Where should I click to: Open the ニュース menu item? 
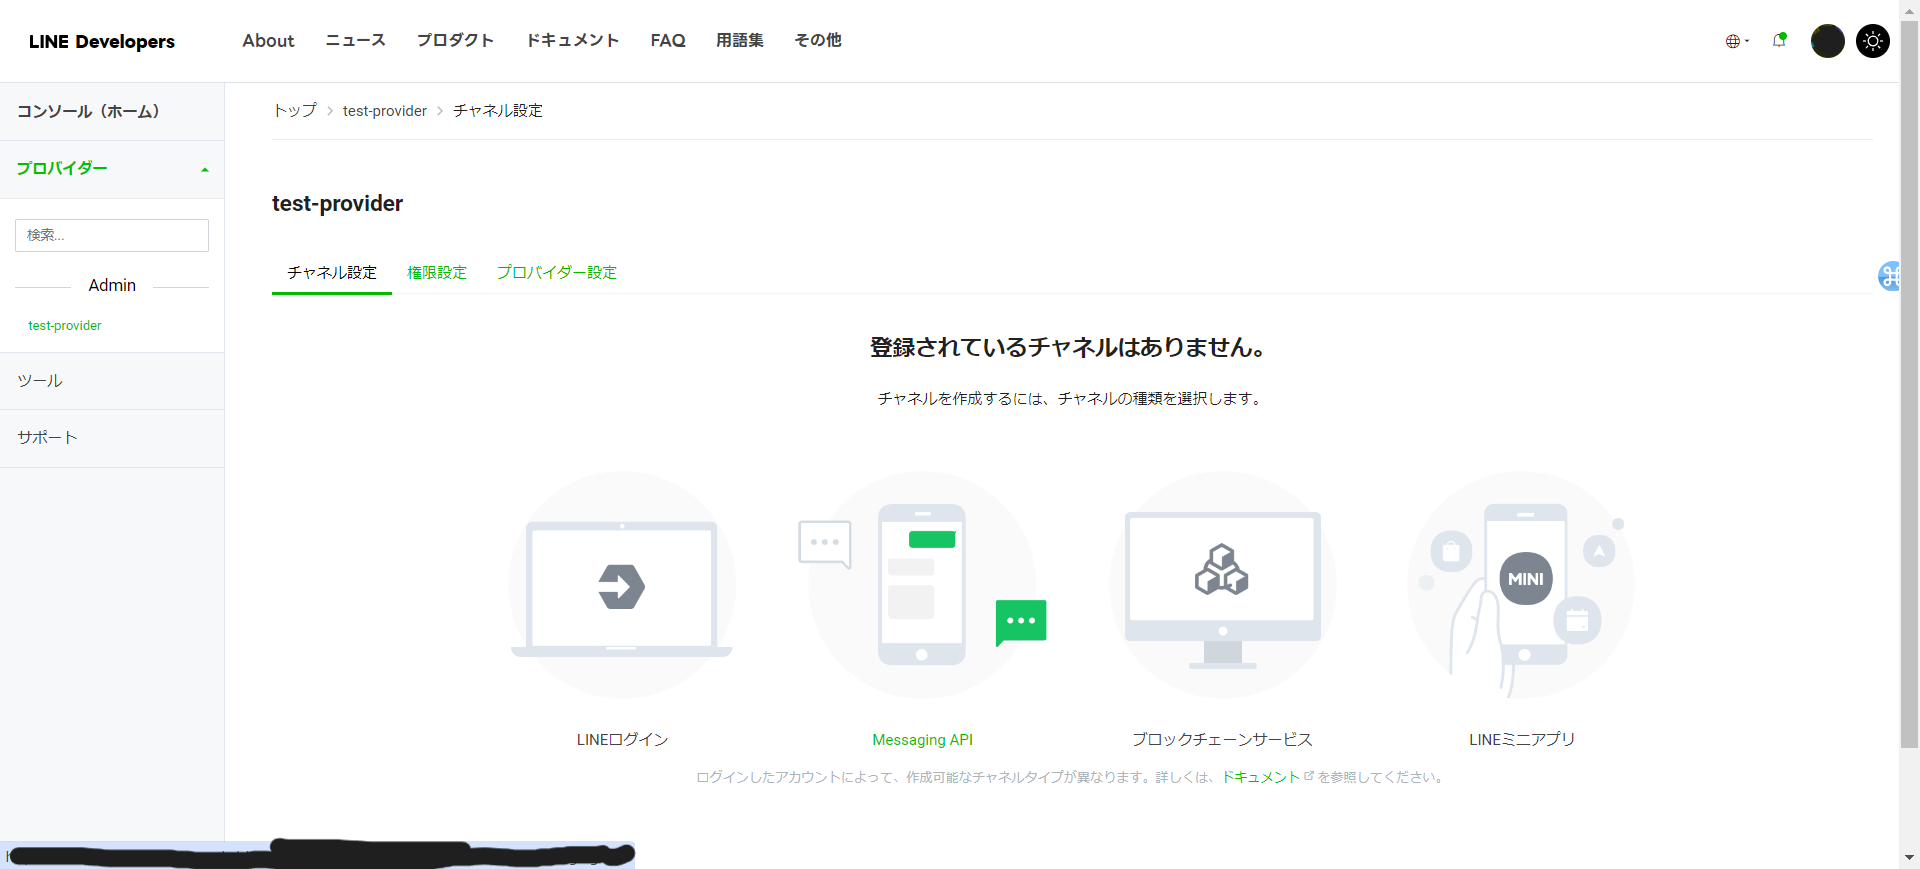click(x=355, y=41)
